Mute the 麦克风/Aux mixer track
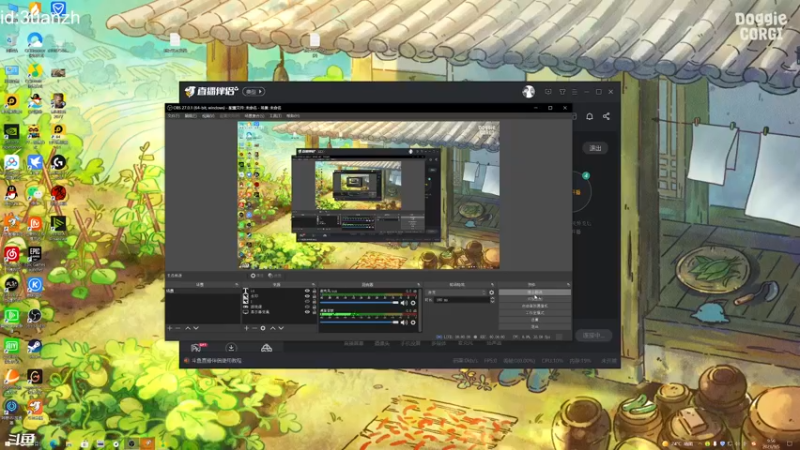The width and height of the screenshot is (800, 450). 404,303
